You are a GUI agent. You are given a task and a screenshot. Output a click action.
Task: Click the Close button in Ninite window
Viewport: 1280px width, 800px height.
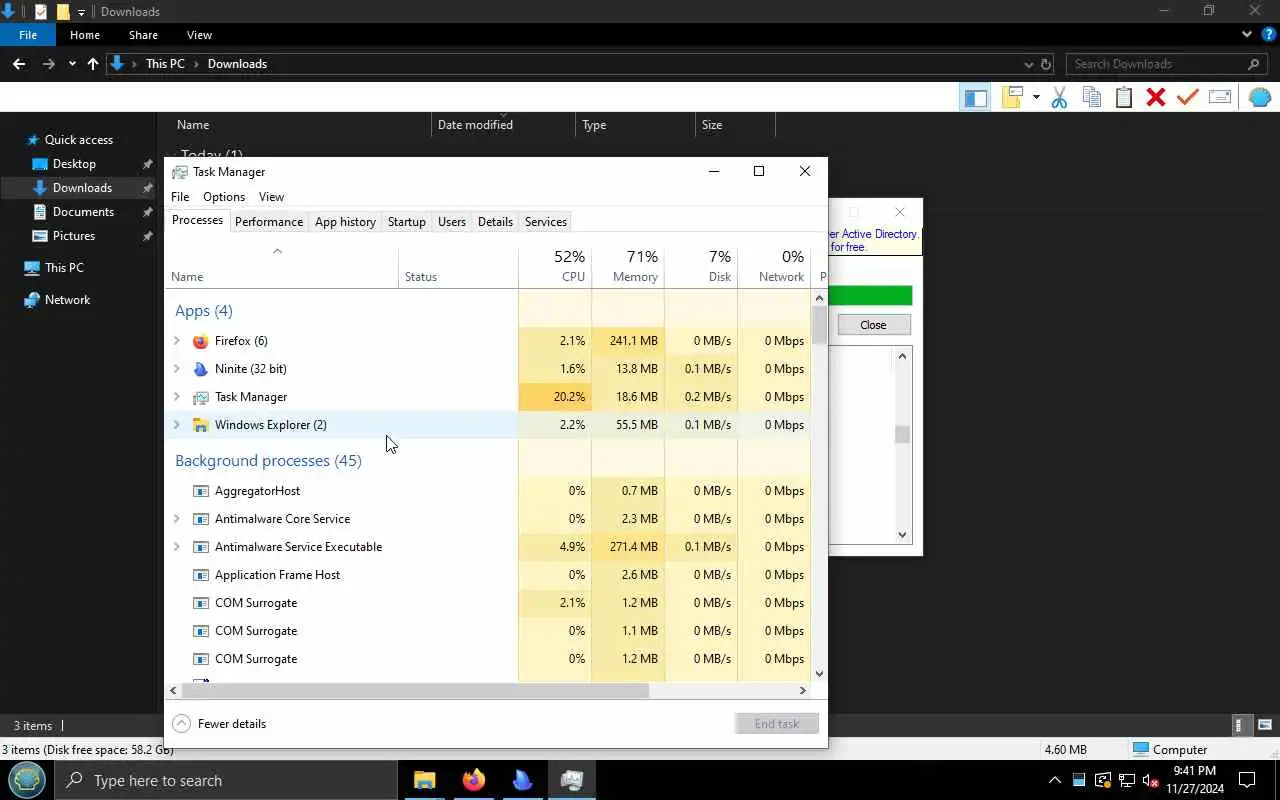(x=873, y=325)
